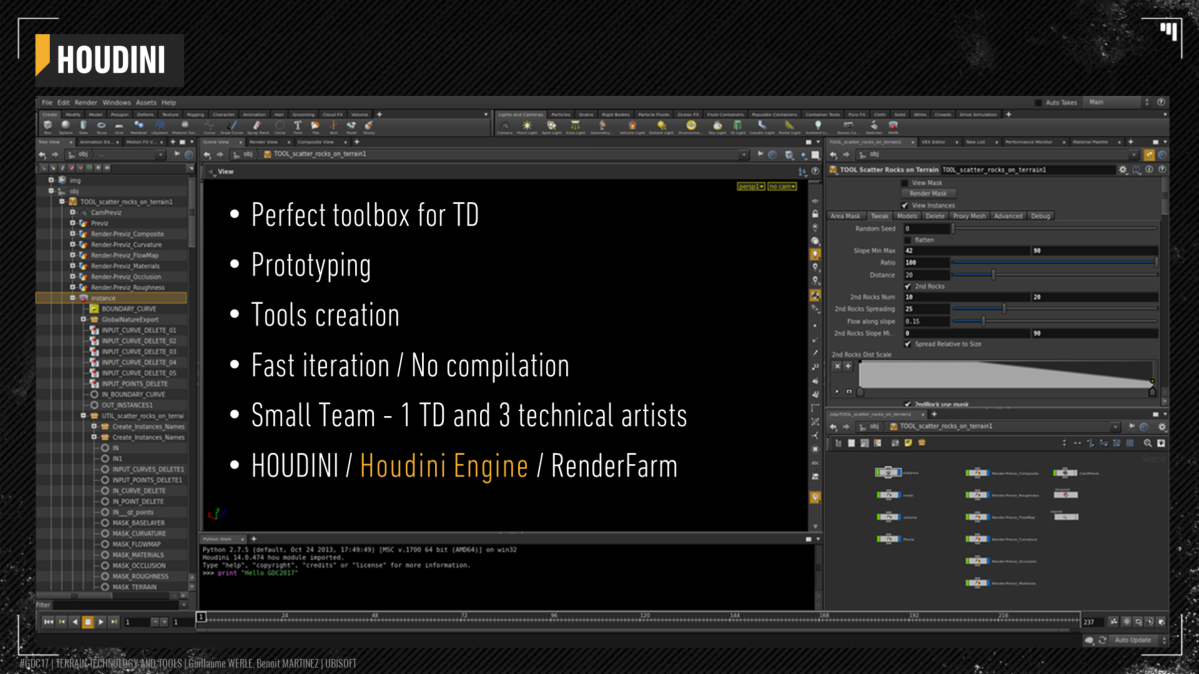Adjust the Flow along slope slider
1199x674 pixels.
pos(1054,321)
